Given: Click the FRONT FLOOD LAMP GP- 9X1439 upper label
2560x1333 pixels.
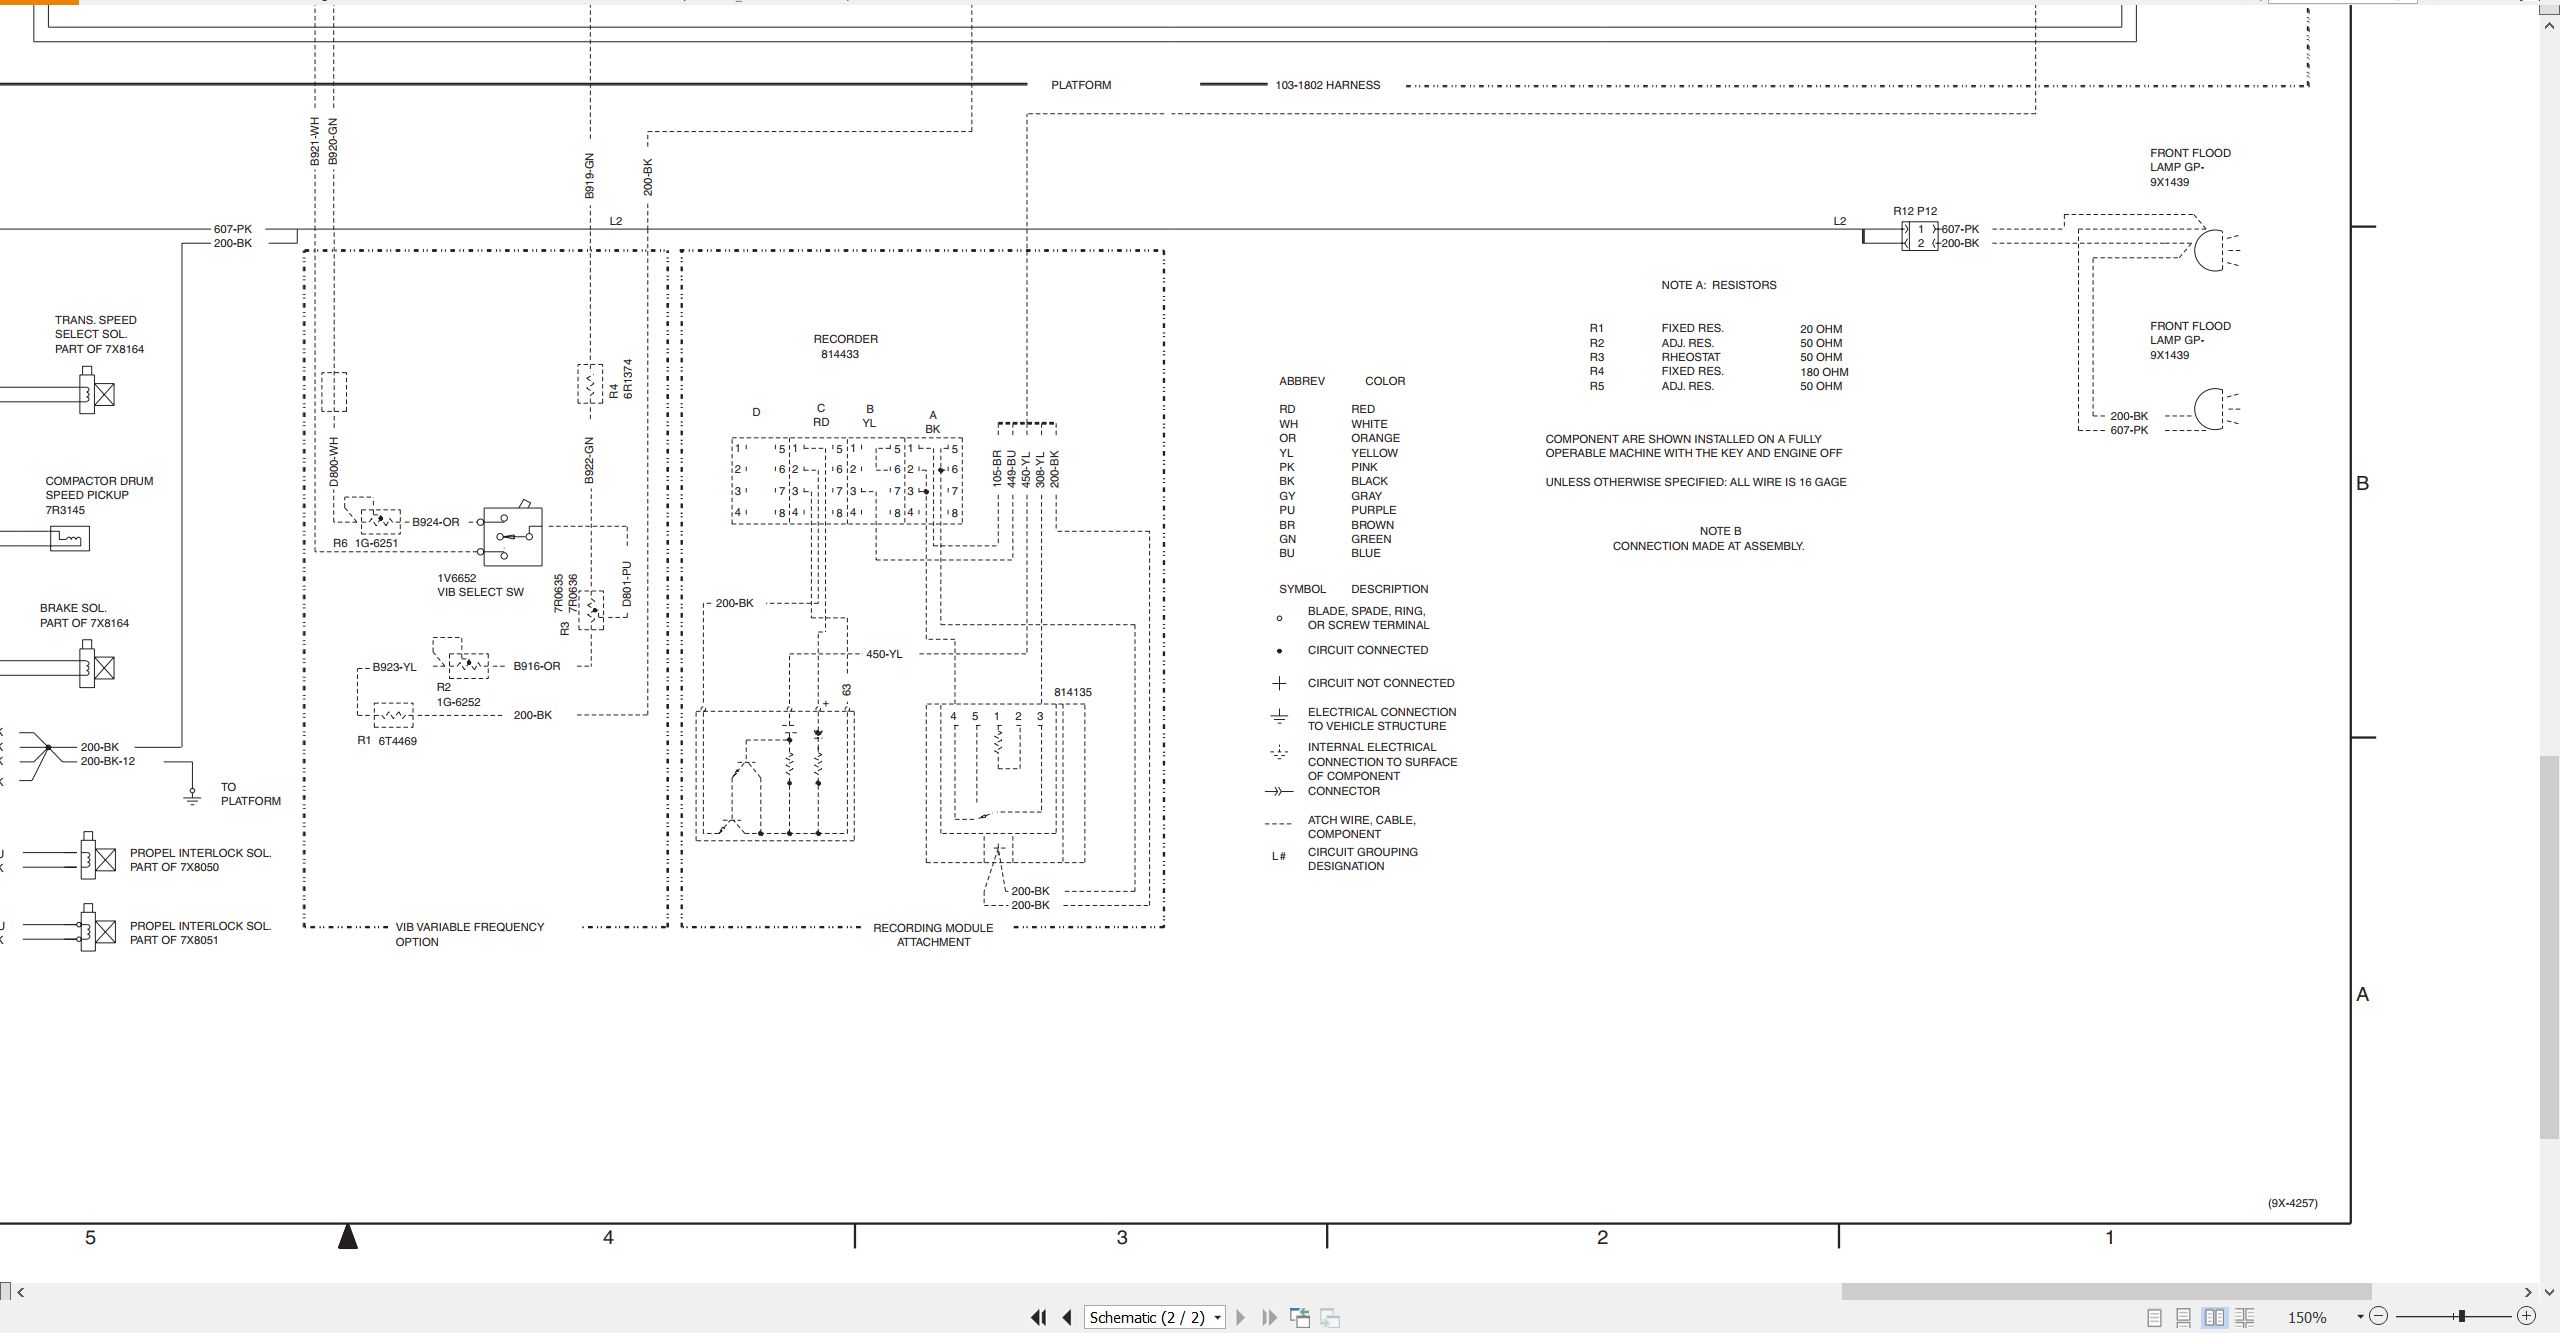Looking at the screenshot, I should 2190,168.
